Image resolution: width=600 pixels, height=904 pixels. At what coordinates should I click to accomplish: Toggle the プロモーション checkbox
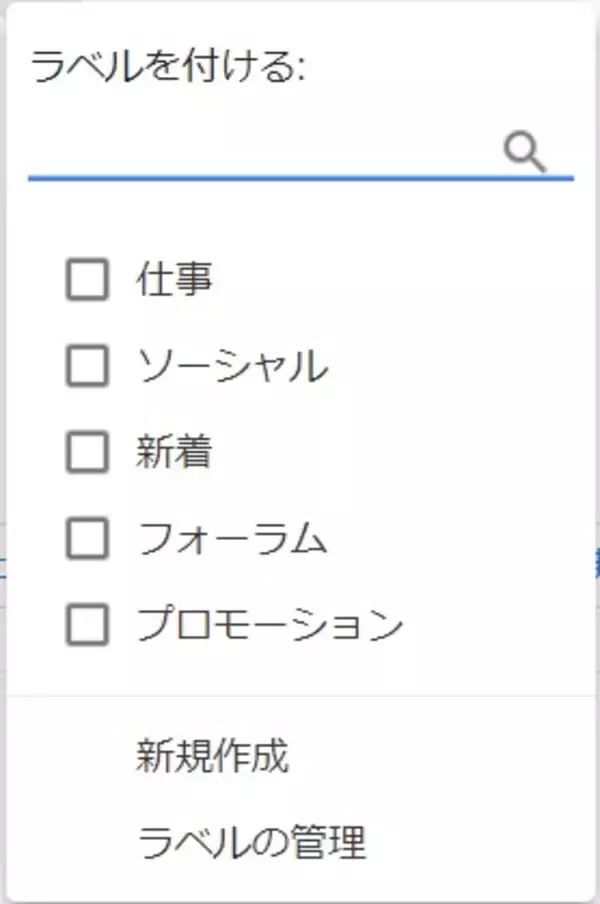click(87, 626)
